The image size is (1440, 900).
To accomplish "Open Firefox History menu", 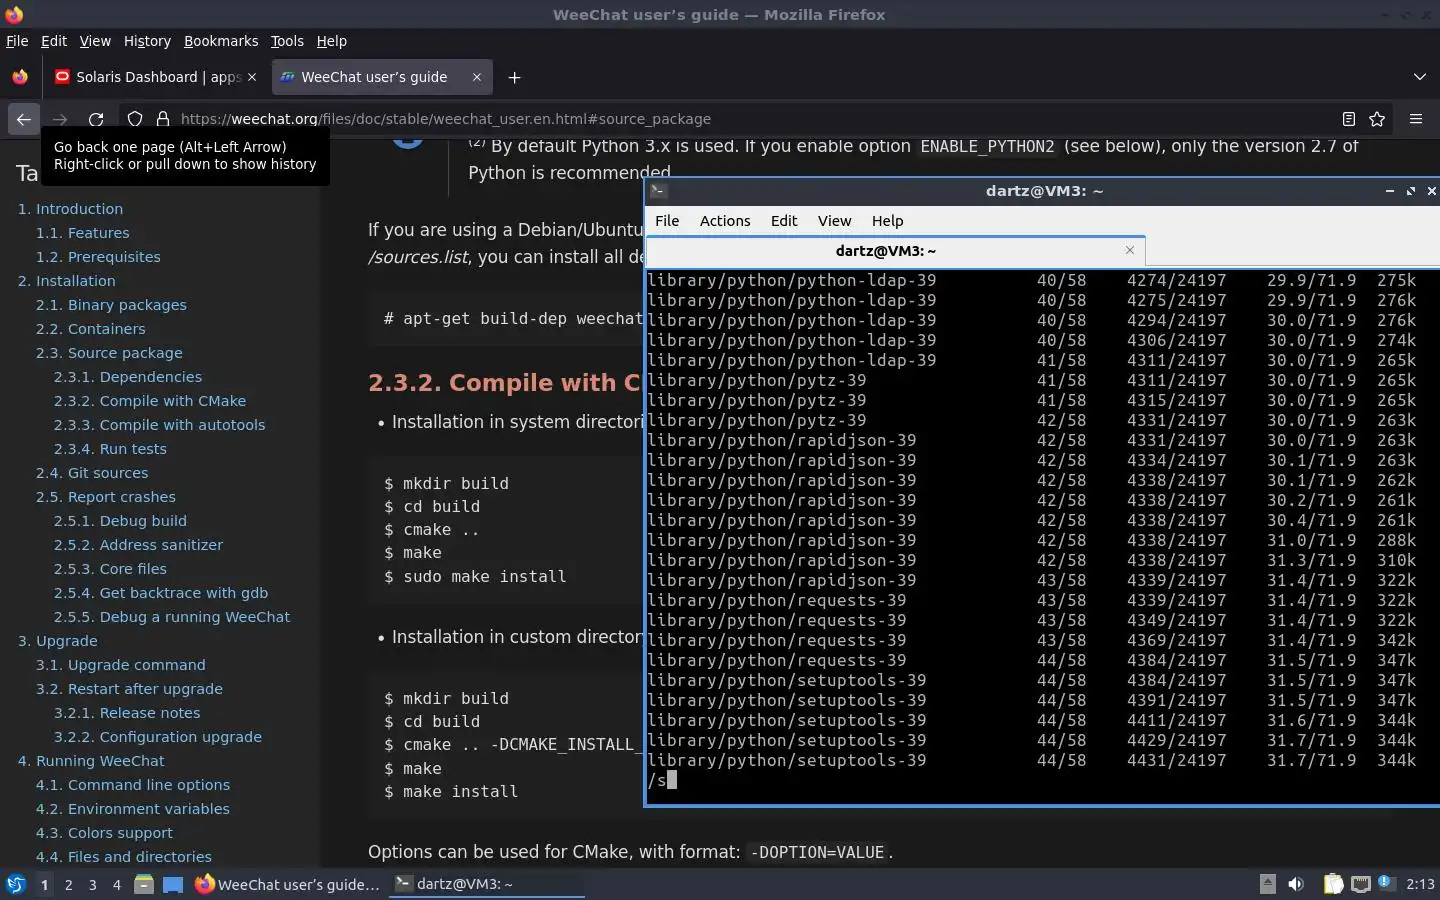I will coord(147,41).
